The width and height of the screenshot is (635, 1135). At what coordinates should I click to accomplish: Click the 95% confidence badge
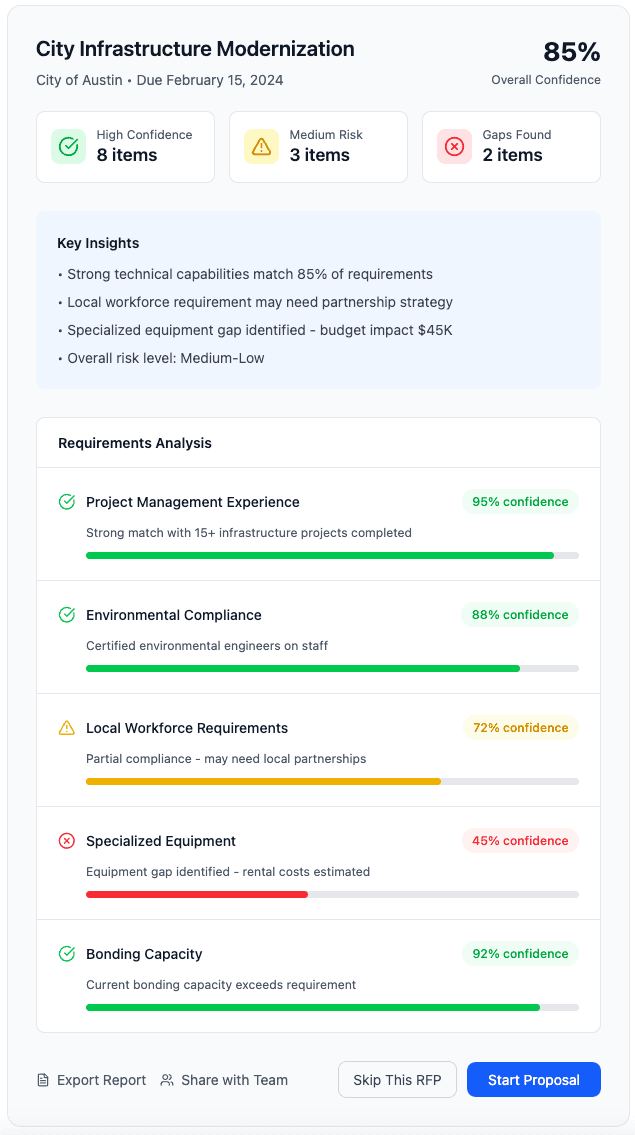tap(520, 502)
